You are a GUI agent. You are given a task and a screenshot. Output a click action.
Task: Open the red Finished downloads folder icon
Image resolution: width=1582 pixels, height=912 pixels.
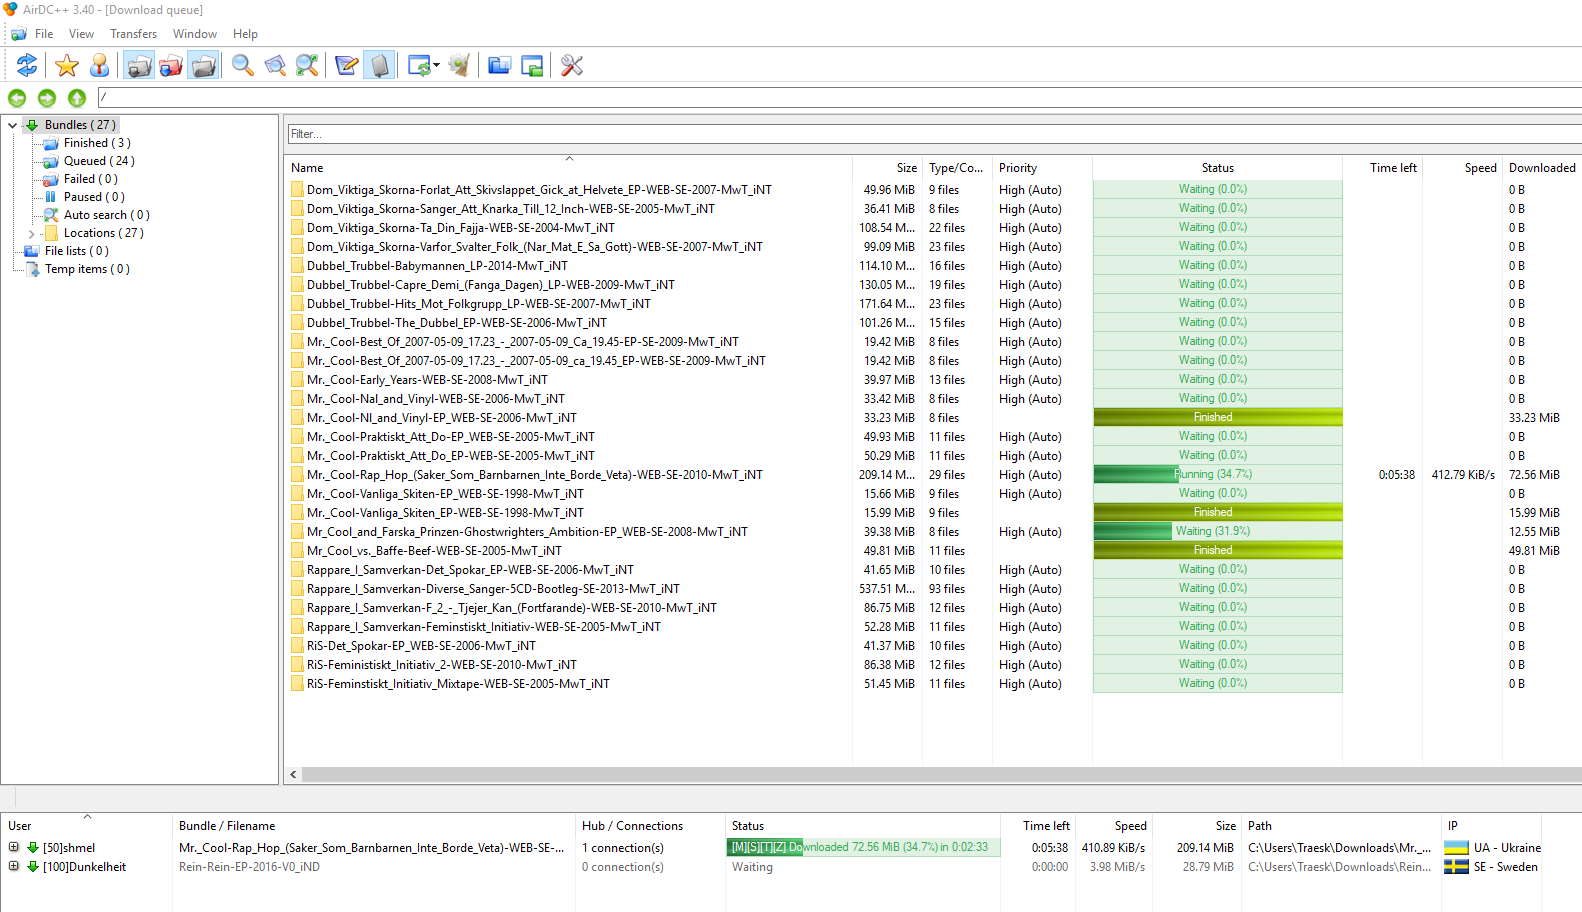pos(171,65)
